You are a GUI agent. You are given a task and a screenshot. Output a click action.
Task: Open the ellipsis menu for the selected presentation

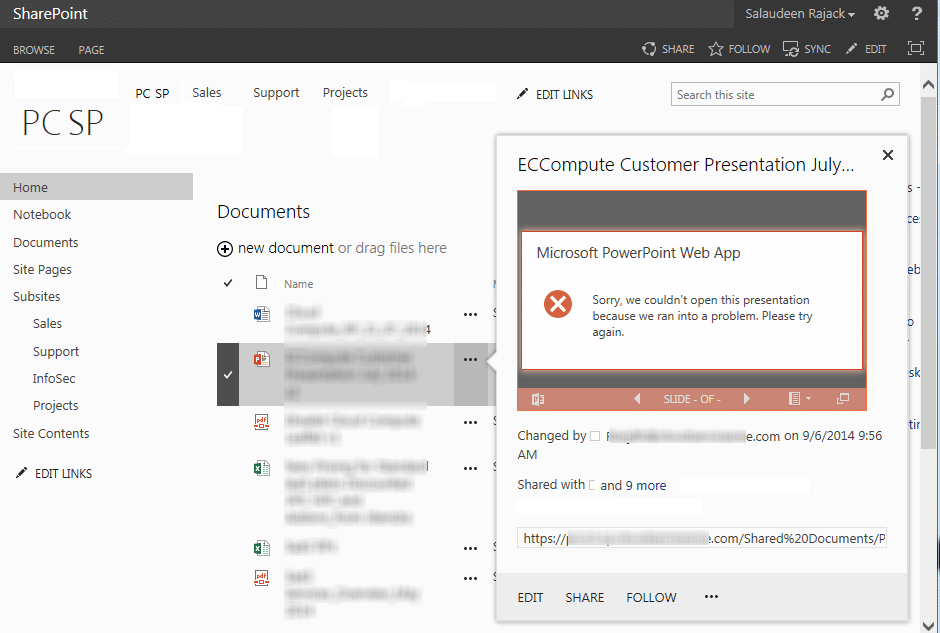470,358
